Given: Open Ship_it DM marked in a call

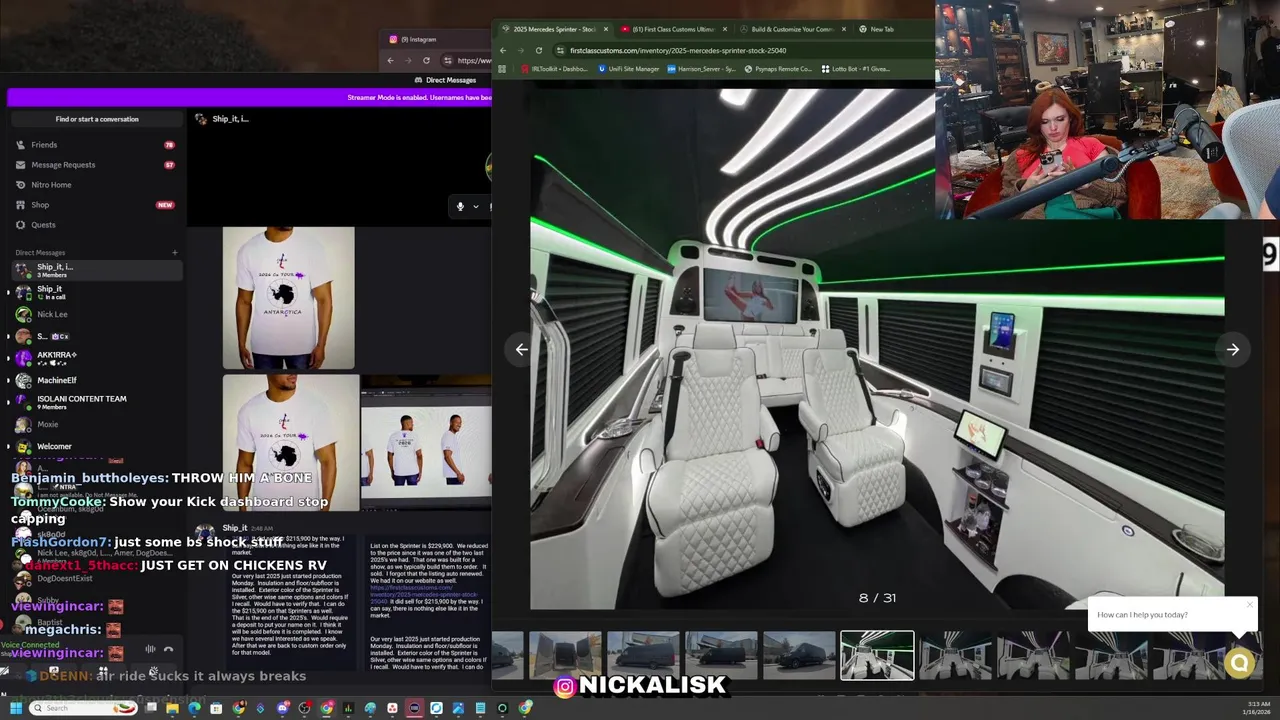Looking at the screenshot, I should click(95, 292).
